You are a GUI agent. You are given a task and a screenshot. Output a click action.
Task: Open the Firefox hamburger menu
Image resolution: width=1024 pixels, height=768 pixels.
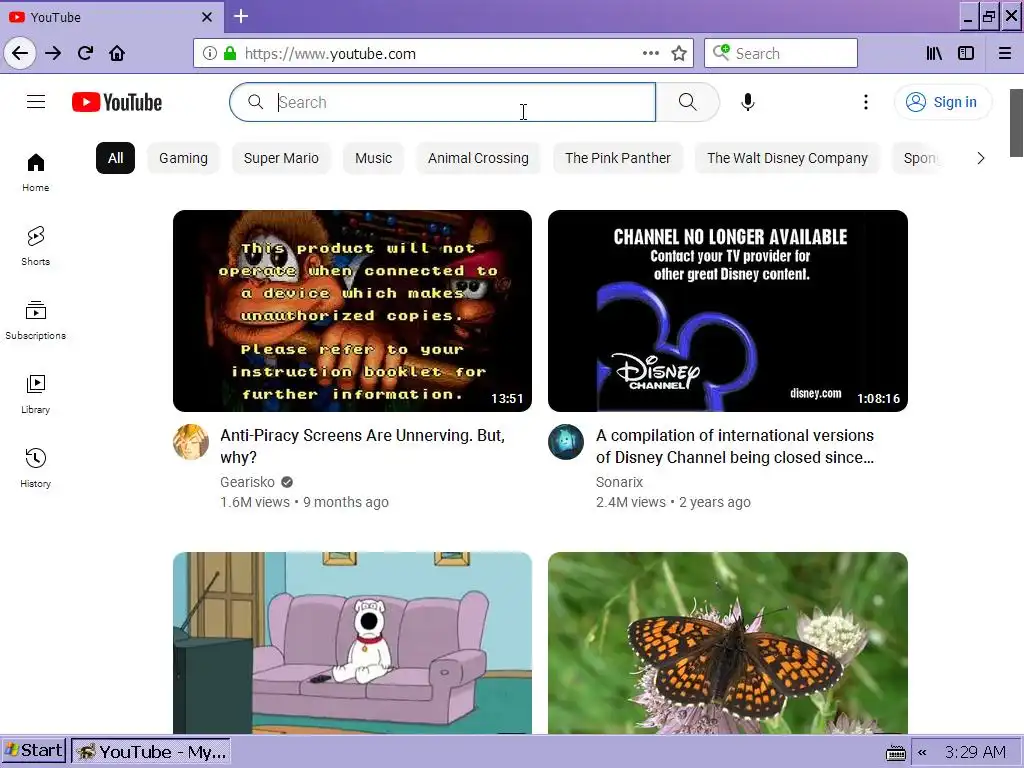point(1005,53)
